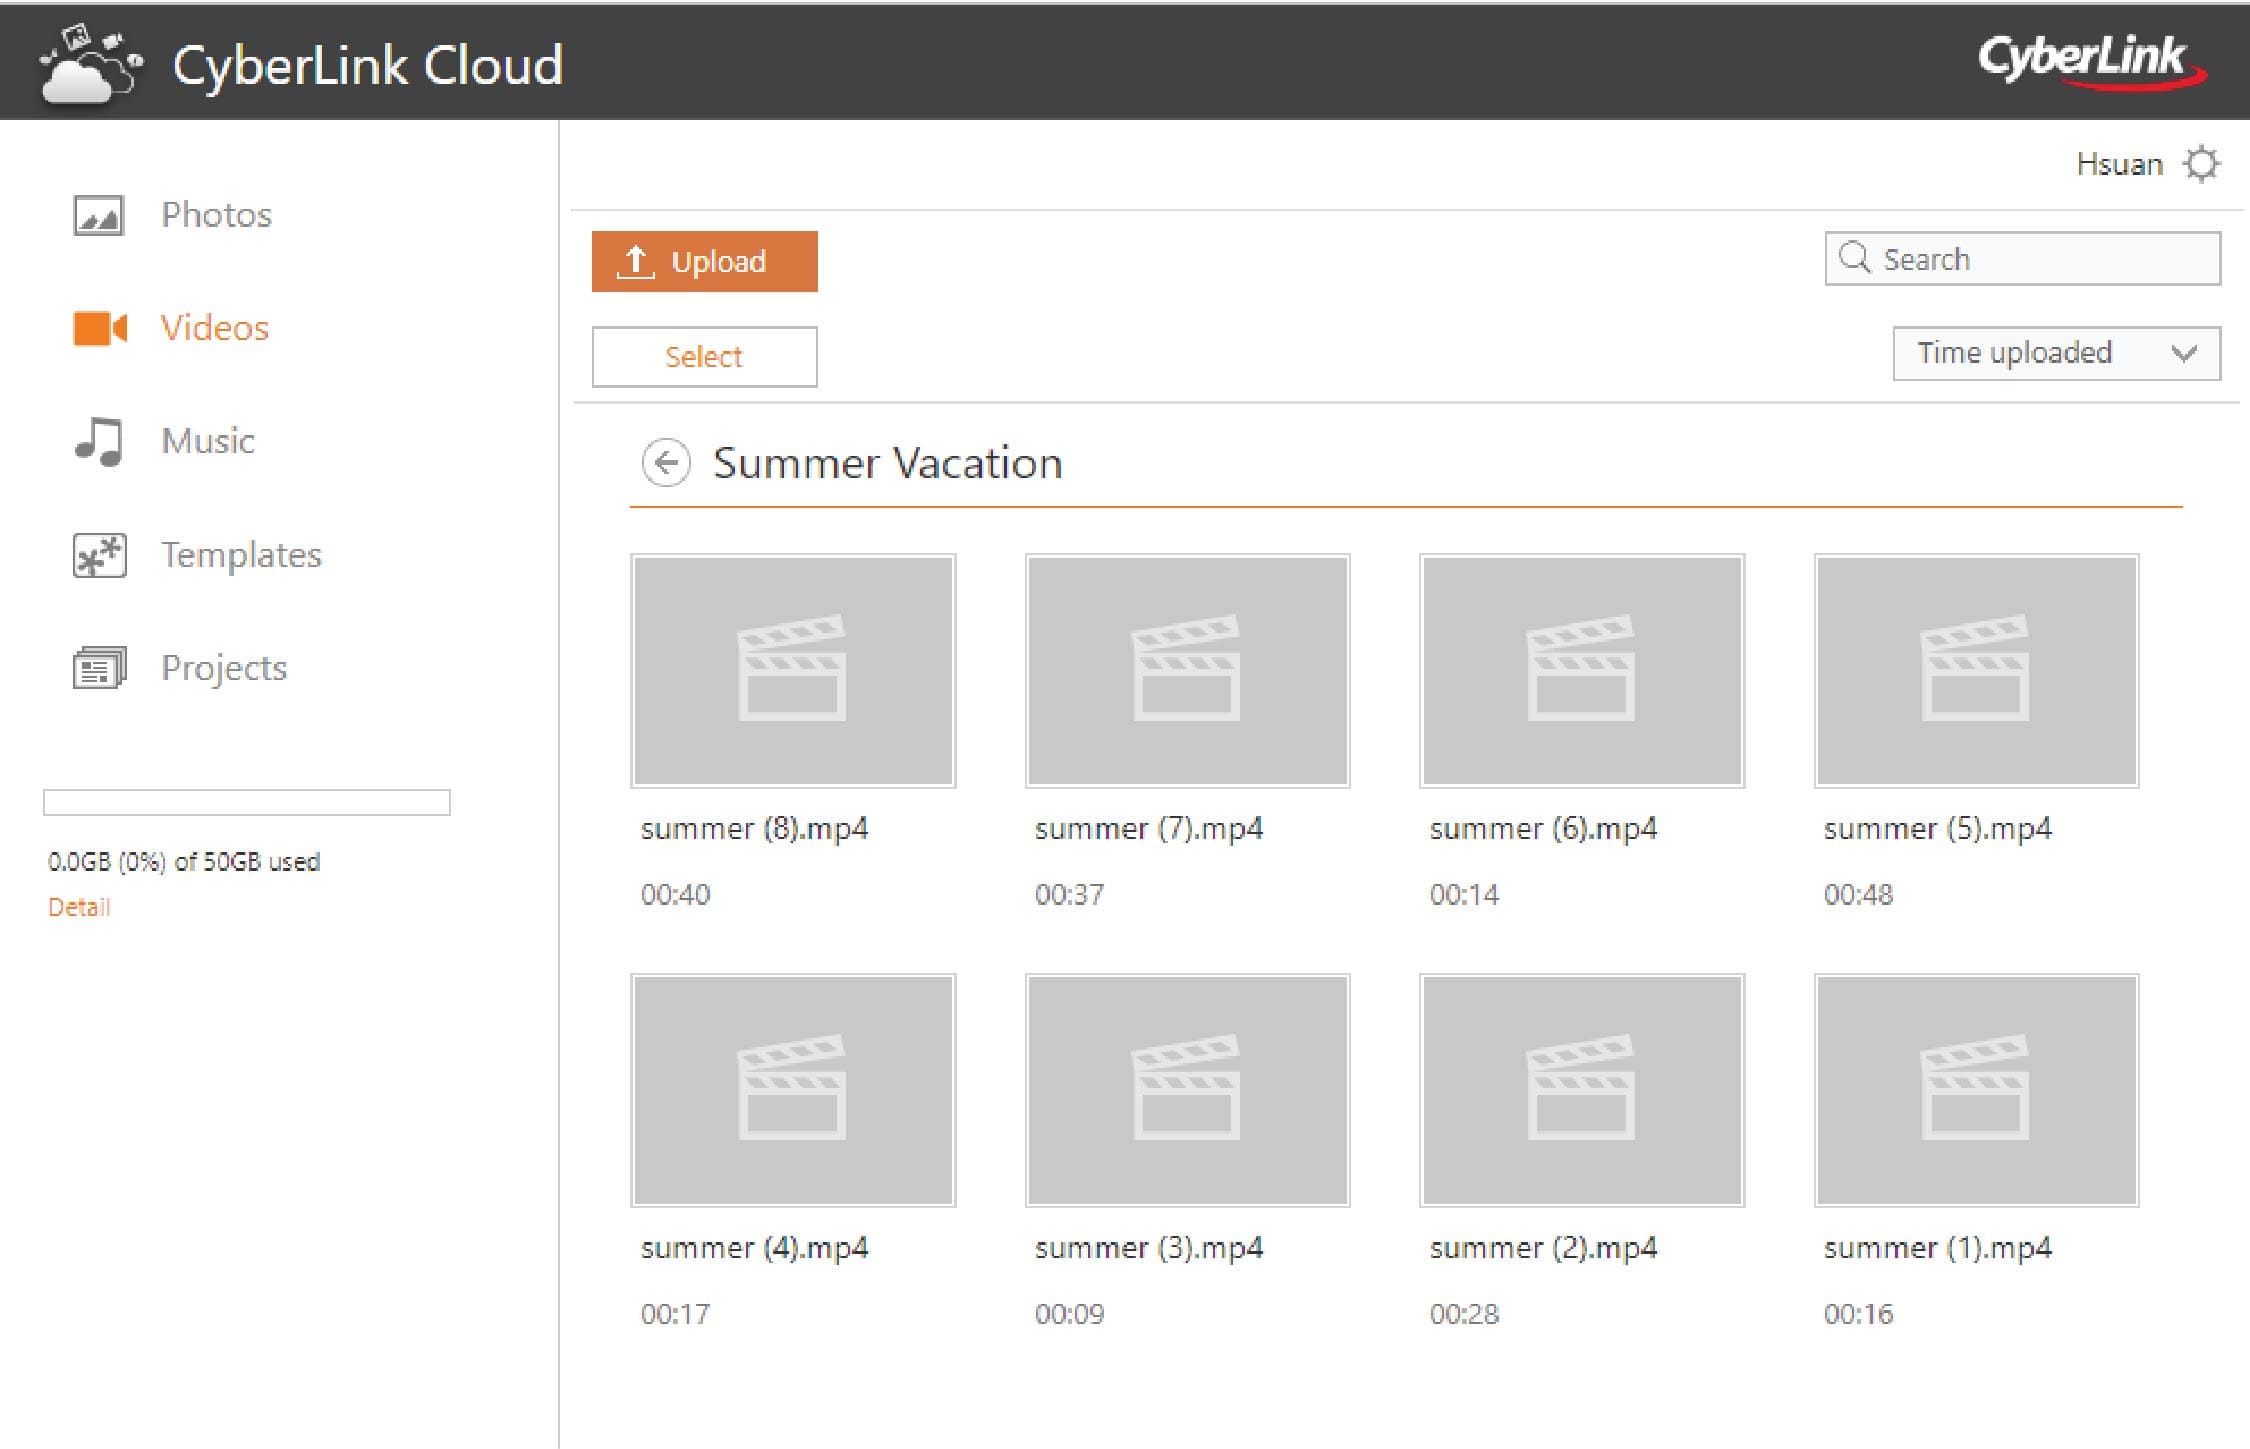2250x1449 pixels.
Task: Open the Music menu label
Action: (x=208, y=441)
